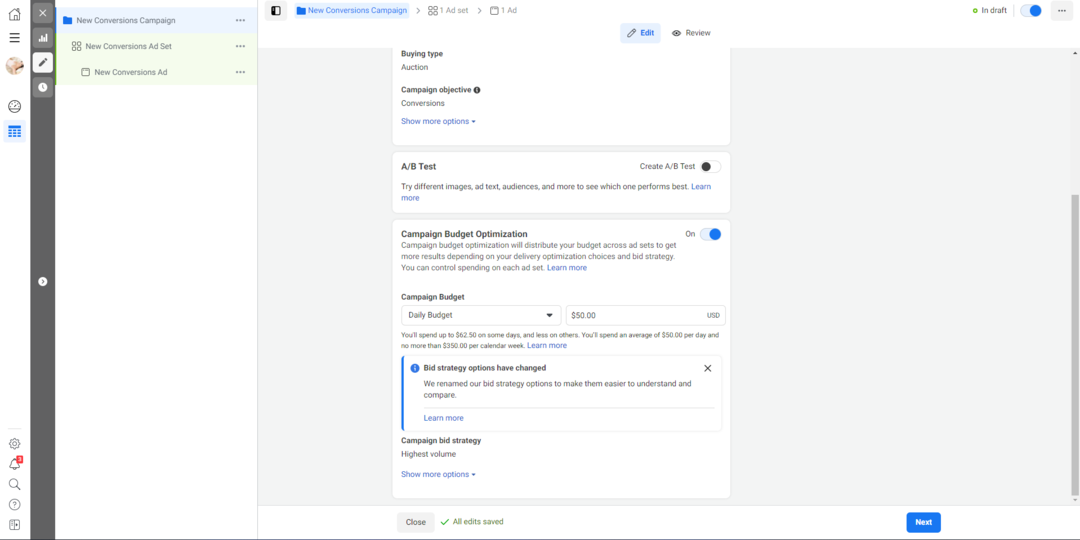Select New Conversions Ad Set in tree

point(128,46)
